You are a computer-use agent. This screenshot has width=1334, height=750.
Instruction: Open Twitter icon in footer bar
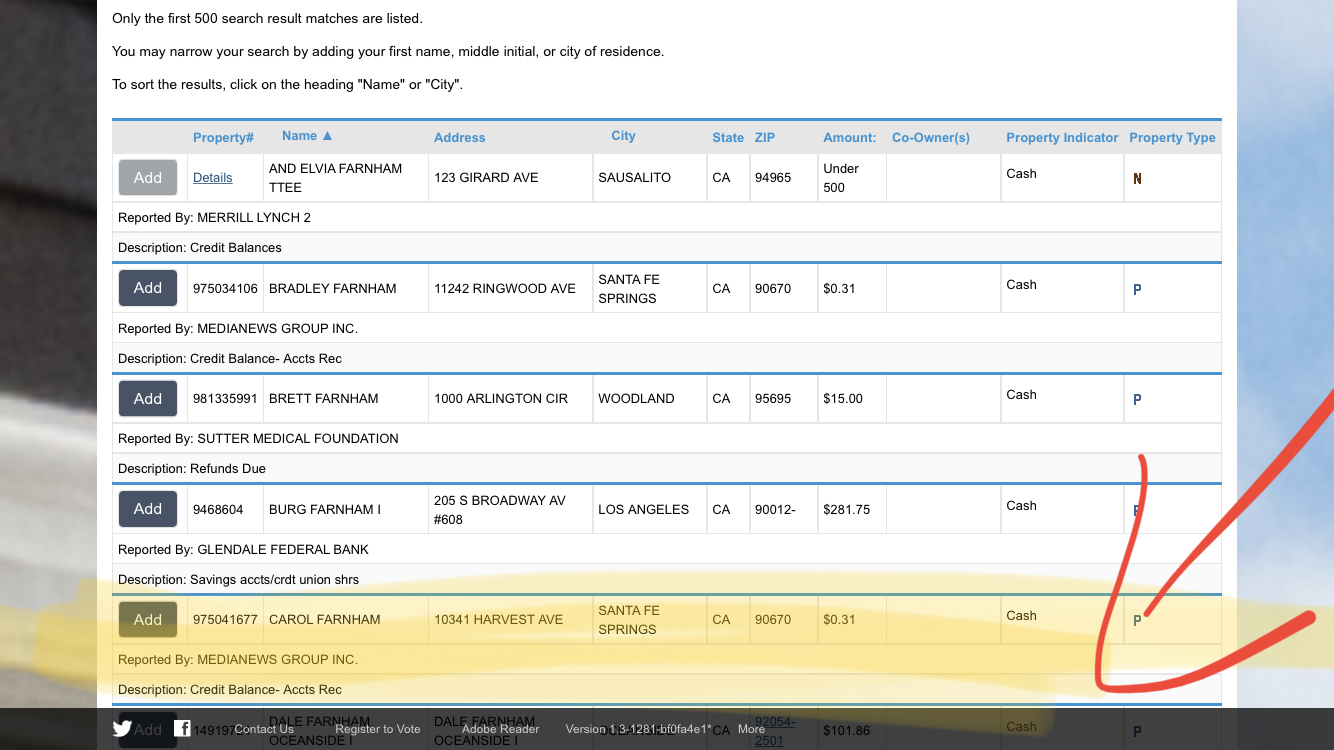[122, 729]
